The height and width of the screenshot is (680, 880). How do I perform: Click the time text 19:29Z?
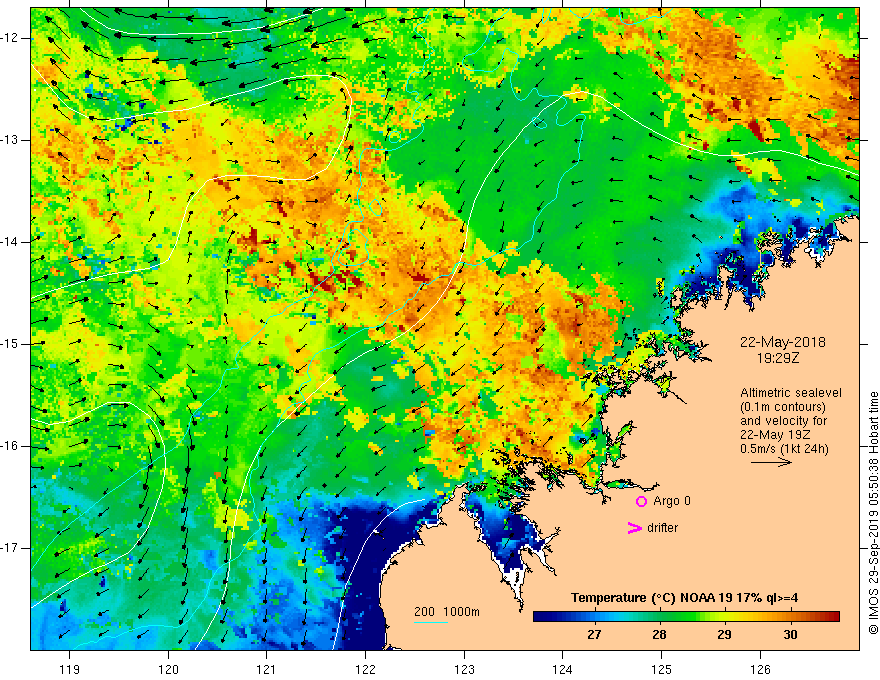(778, 357)
